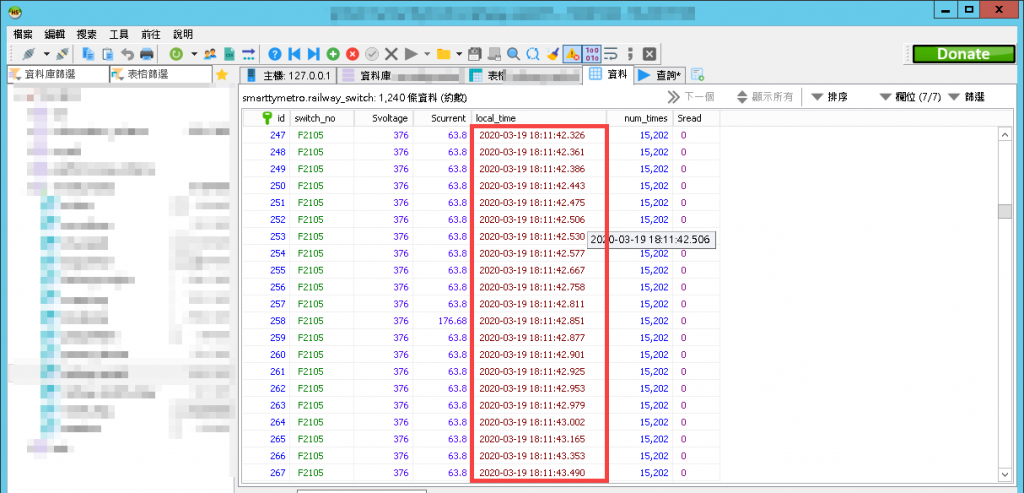Select the id cell 247

point(266,135)
